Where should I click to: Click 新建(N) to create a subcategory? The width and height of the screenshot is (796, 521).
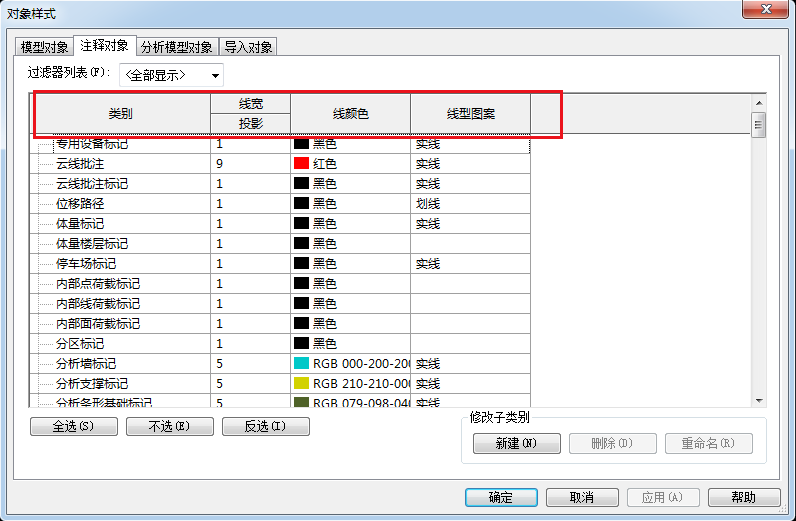(517, 443)
